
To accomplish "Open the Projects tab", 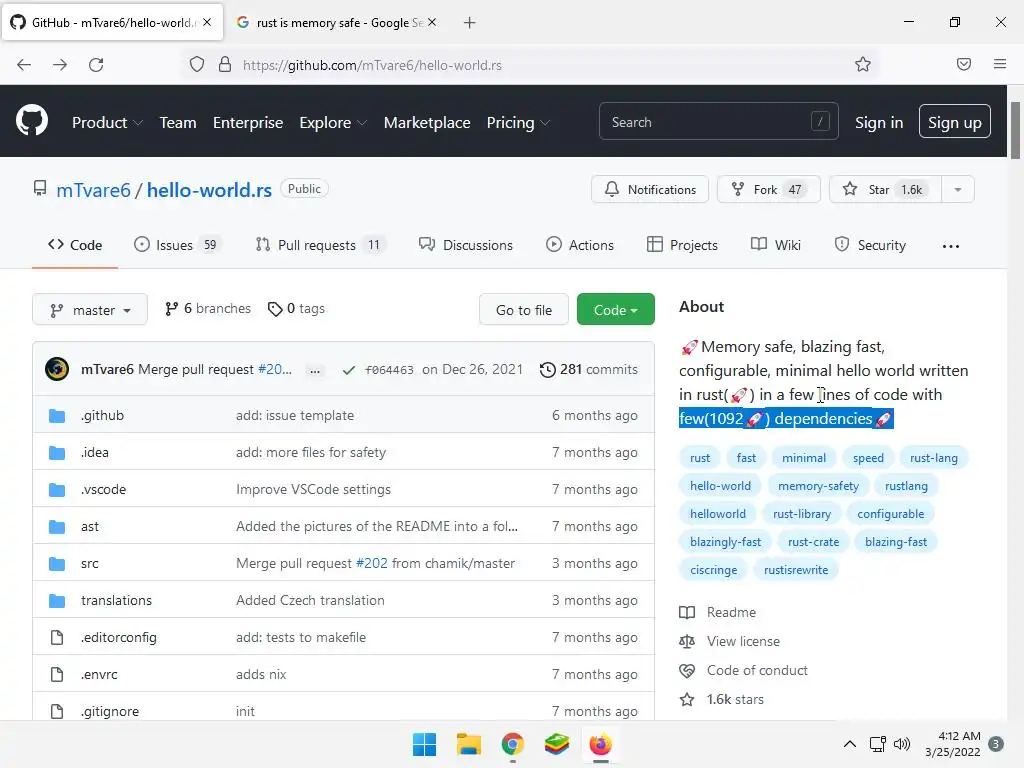I will point(682,245).
